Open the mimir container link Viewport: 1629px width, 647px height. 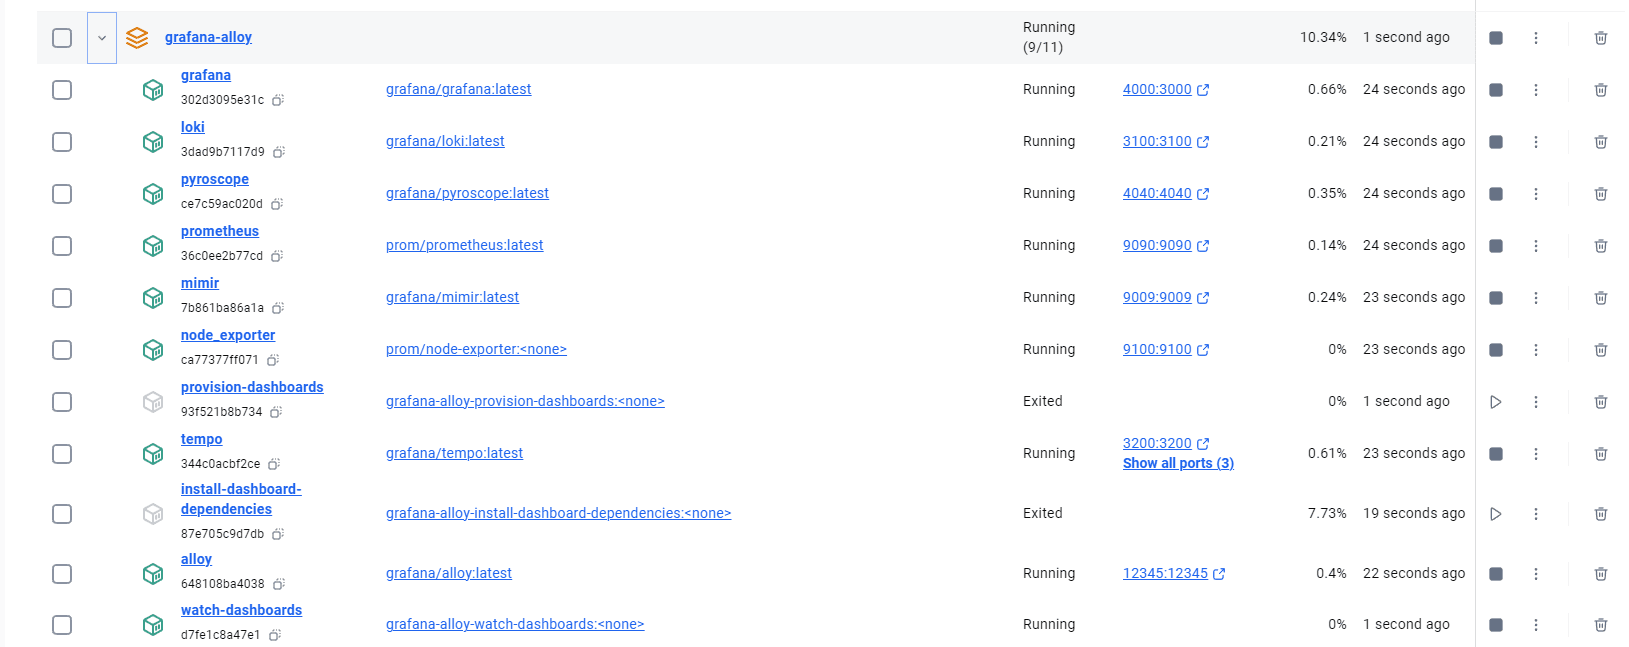(200, 283)
